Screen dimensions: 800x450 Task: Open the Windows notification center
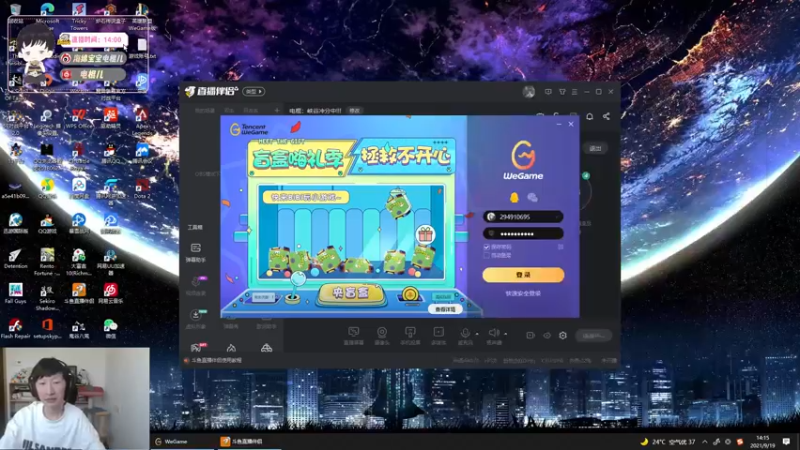coord(786,441)
